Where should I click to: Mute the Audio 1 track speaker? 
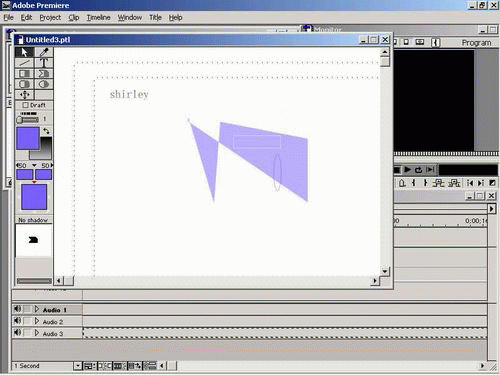click(17, 309)
